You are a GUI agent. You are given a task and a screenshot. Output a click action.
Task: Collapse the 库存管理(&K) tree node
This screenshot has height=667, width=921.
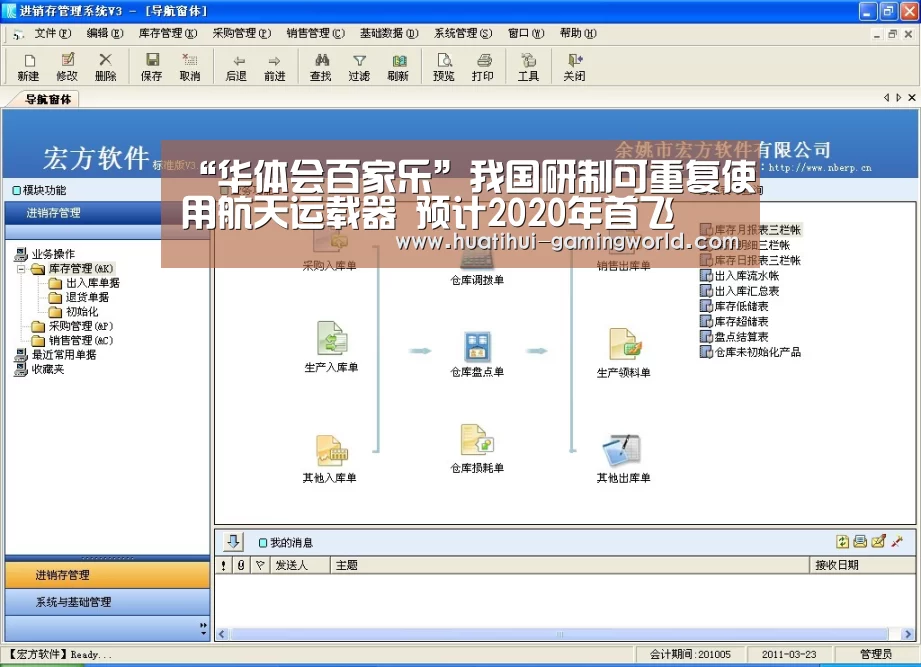pos(21,269)
